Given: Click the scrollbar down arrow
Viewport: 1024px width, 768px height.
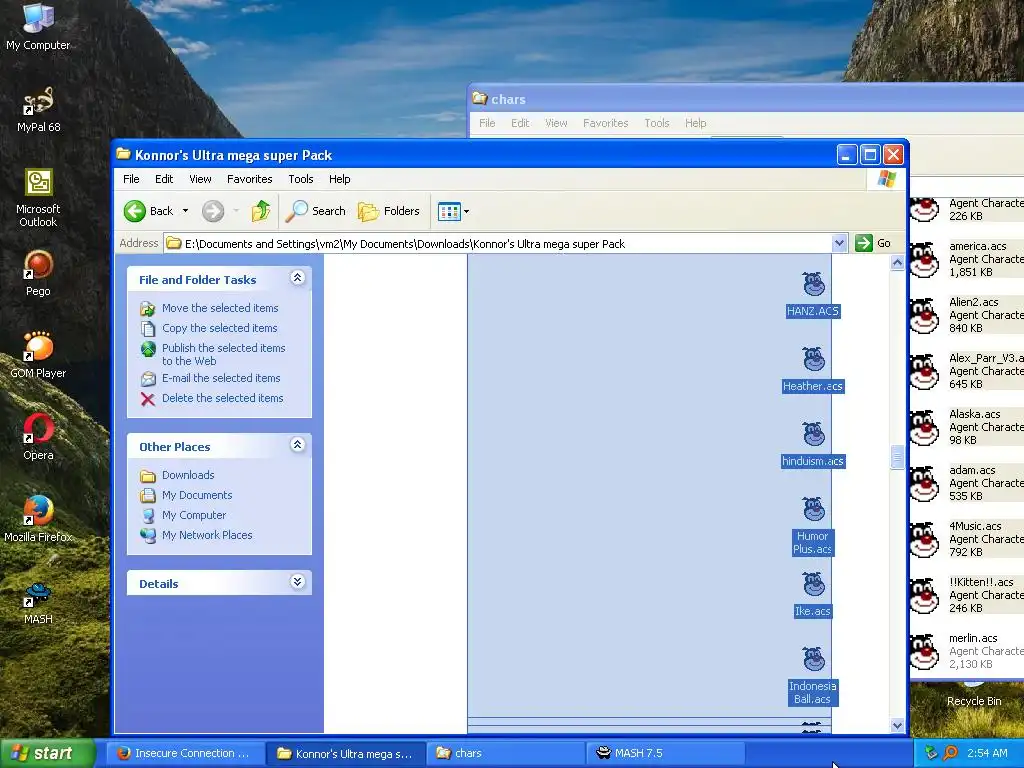Looking at the screenshot, I should pyautogui.click(x=897, y=726).
